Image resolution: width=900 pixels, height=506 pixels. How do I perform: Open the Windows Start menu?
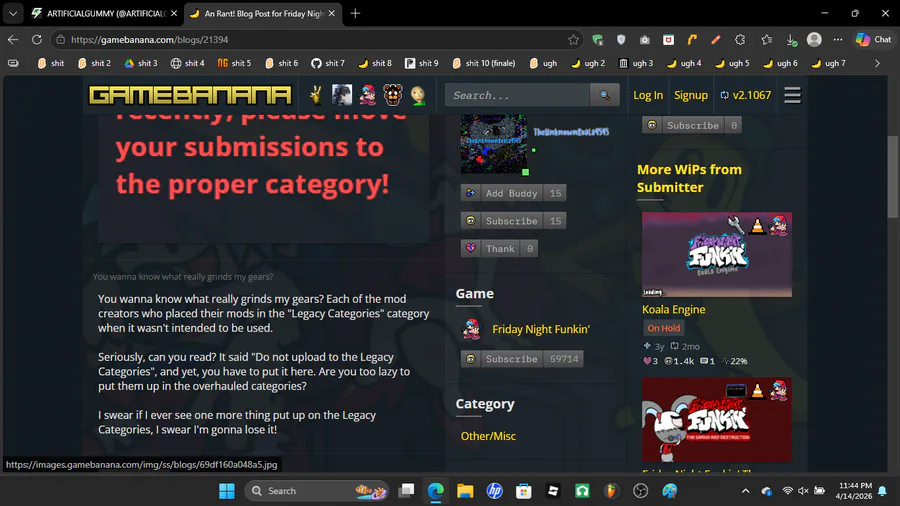pyautogui.click(x=227, y=491)
